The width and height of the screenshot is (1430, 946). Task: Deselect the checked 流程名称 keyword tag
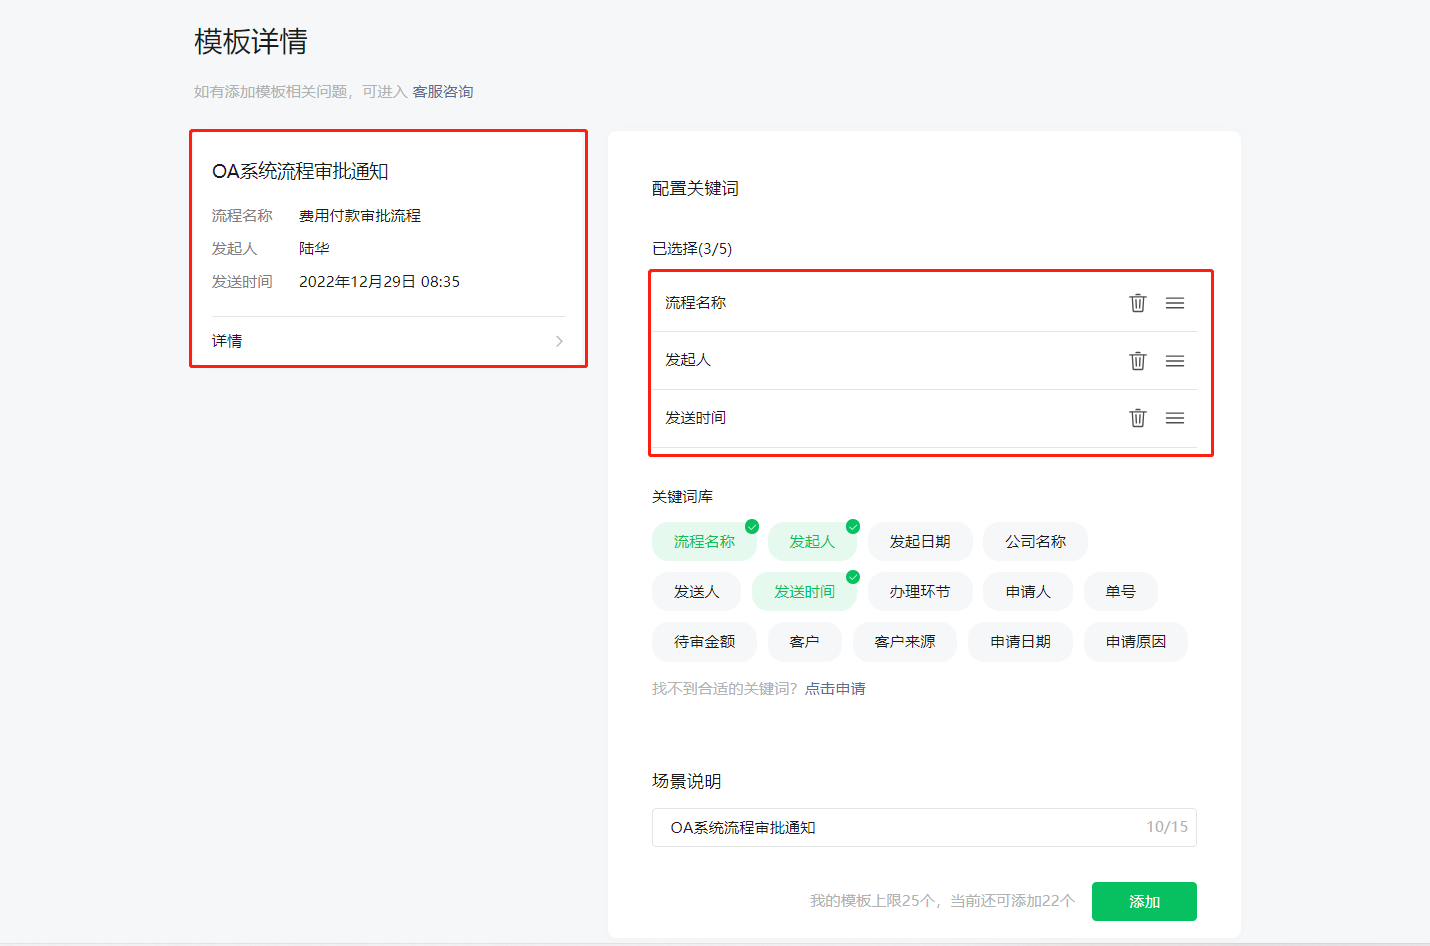704,542
